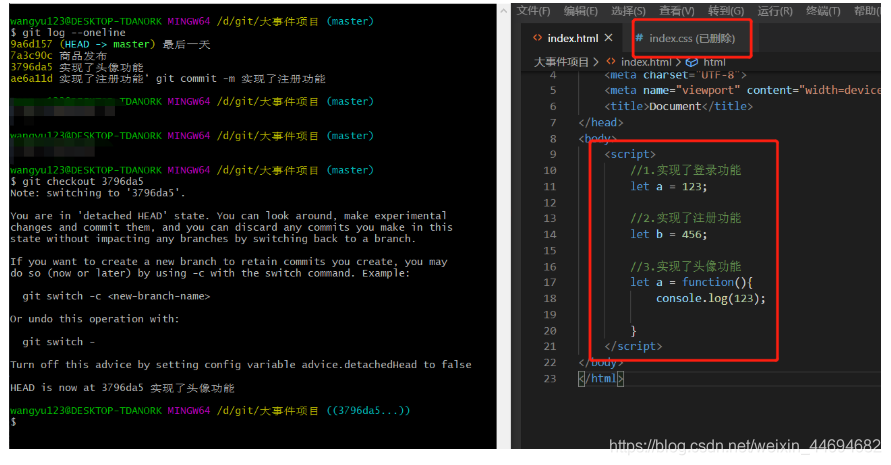Click line number 17 in the editor gutter

pos(549,282)
